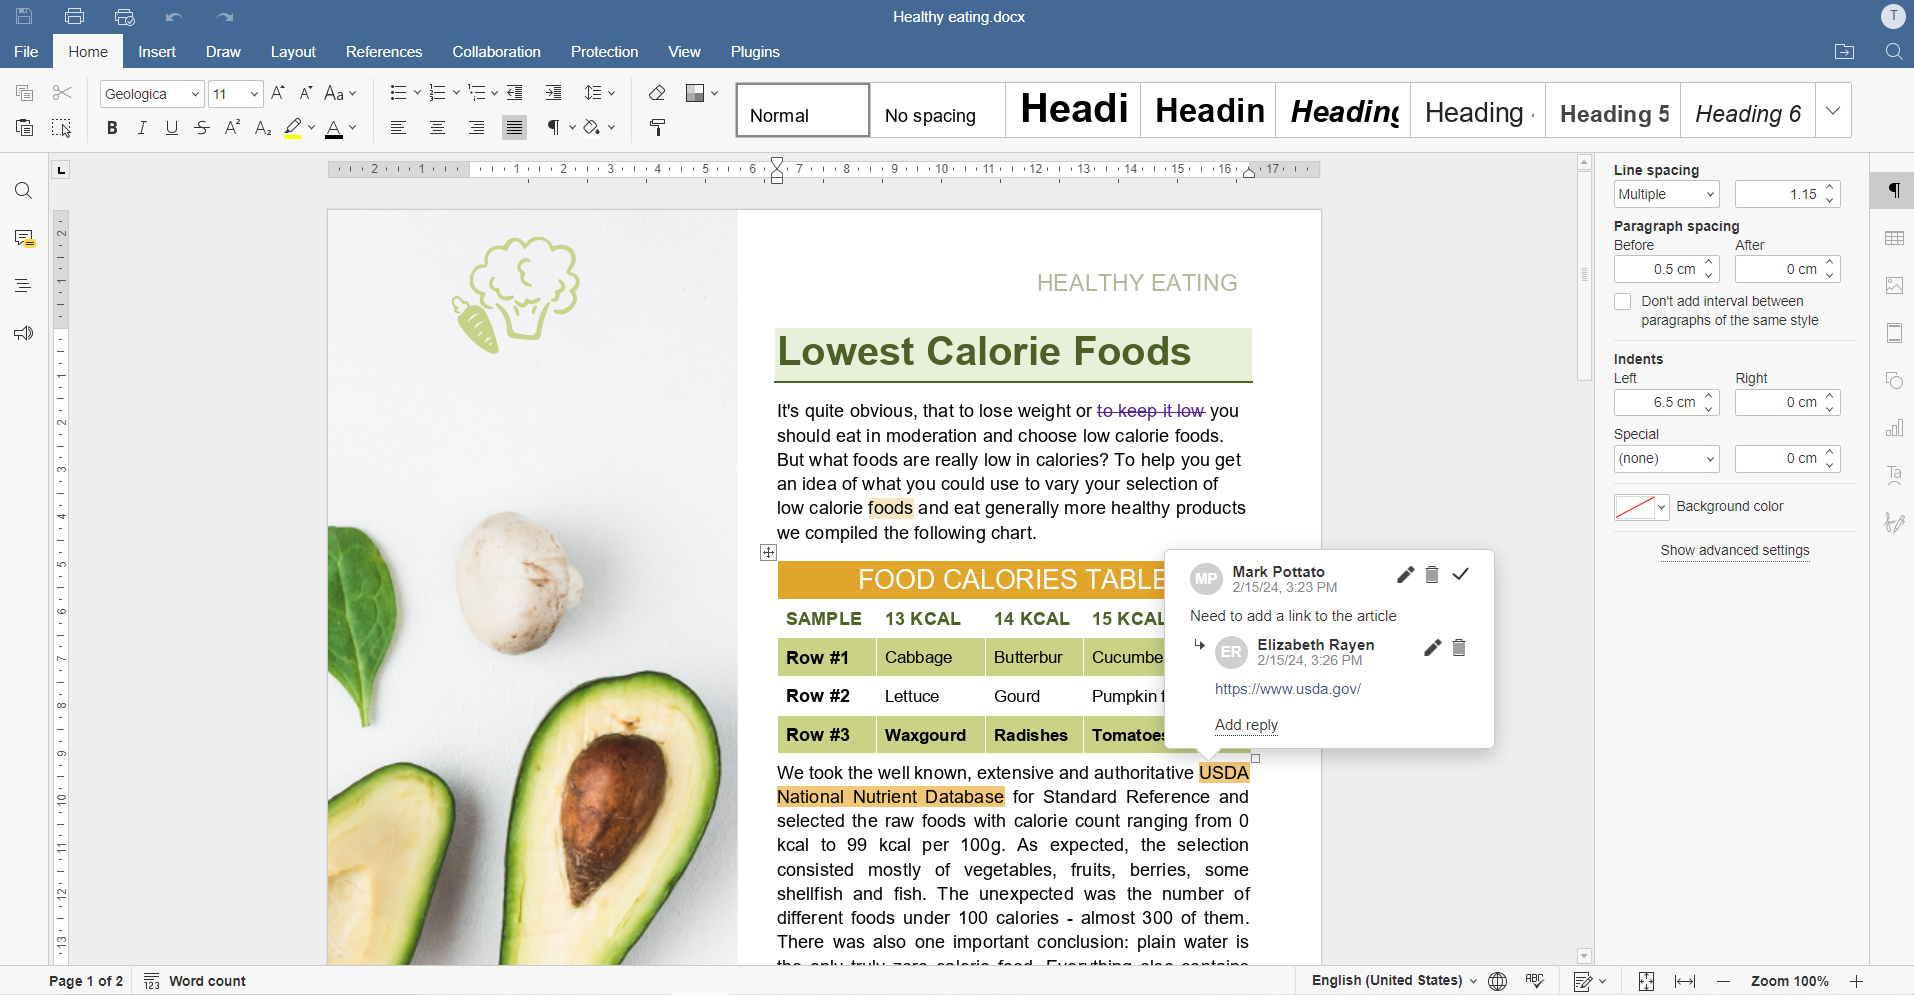Click Show advanced settings link

click(x=1734, y=550)
